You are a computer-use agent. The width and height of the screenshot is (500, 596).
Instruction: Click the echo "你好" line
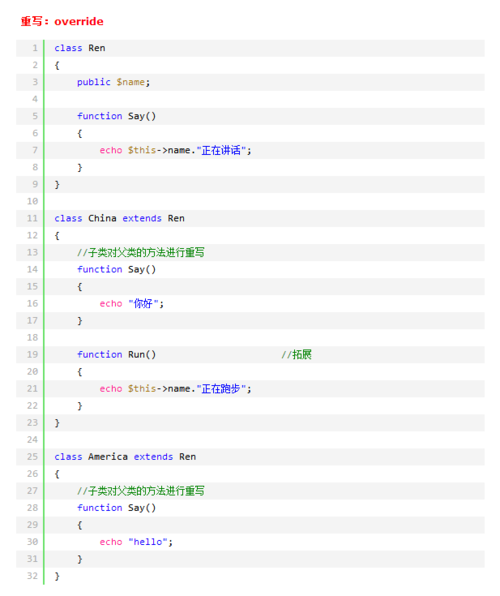pyautogui.click(x=132, y=304)
